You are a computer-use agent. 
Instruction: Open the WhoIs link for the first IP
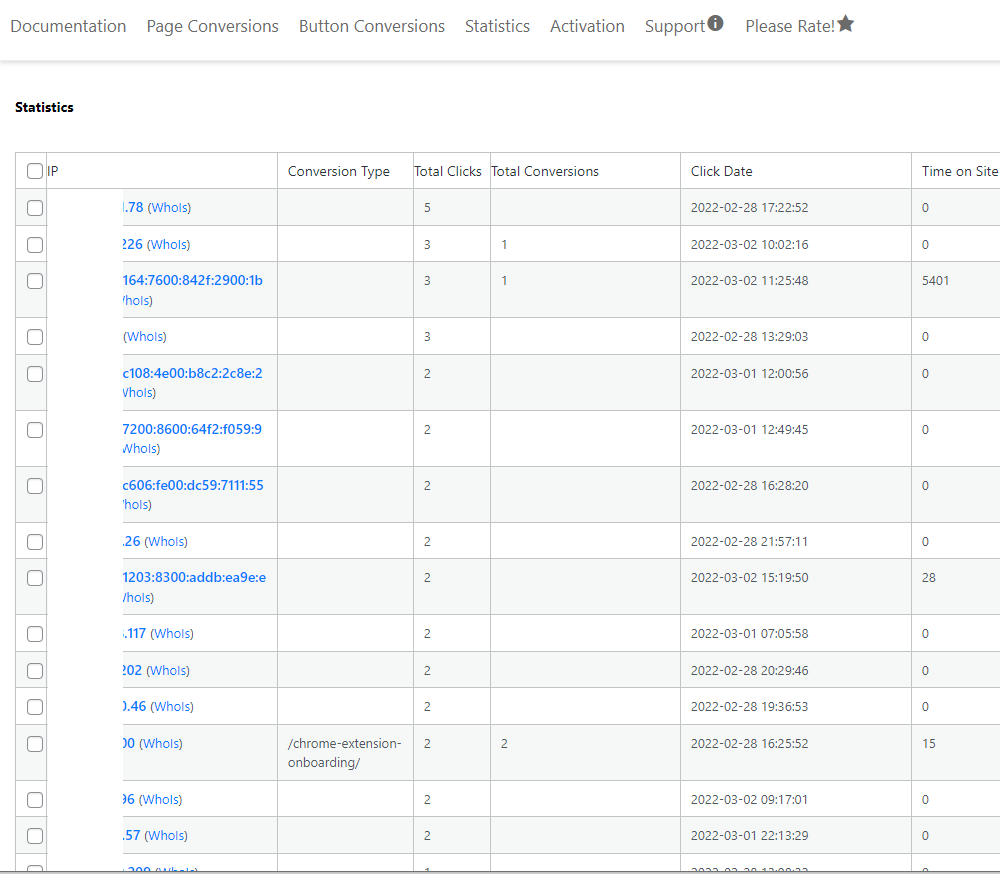tap(169, 207)
